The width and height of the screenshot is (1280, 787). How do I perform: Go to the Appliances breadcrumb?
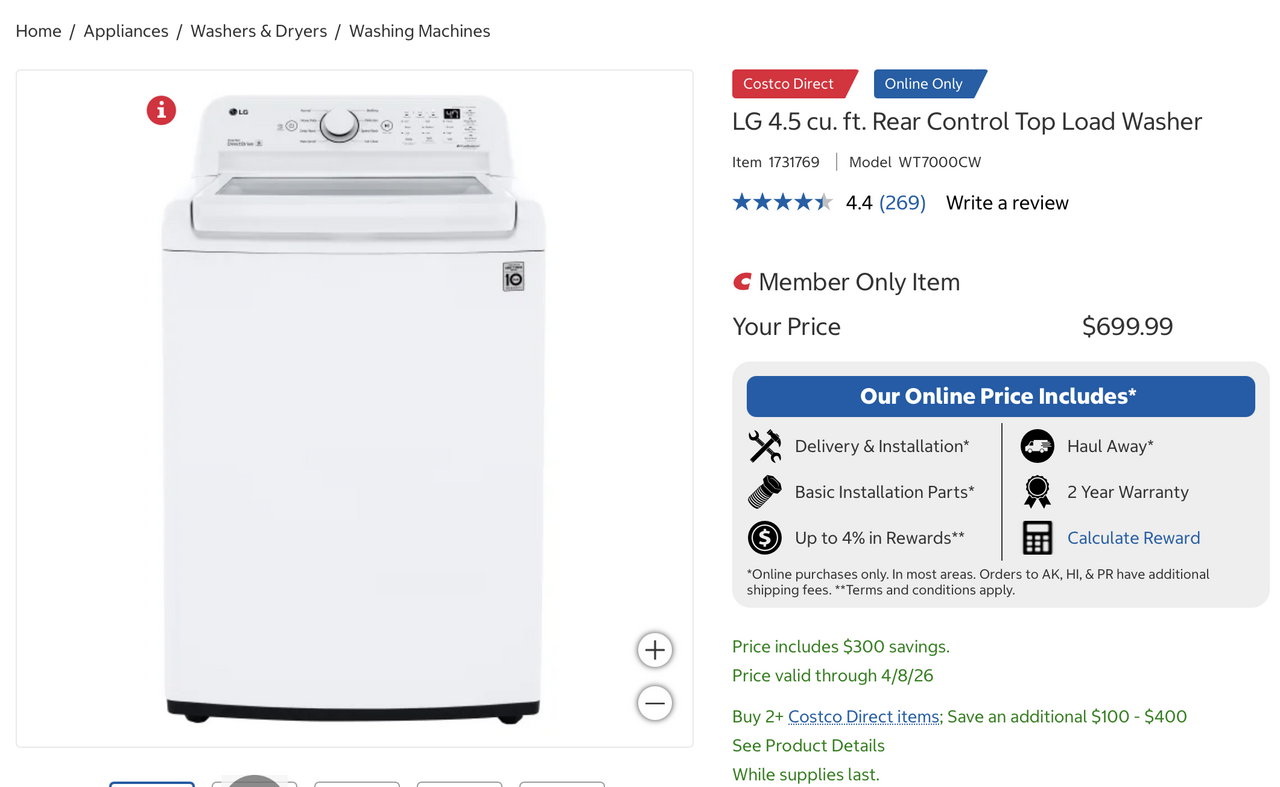point(126,31)
